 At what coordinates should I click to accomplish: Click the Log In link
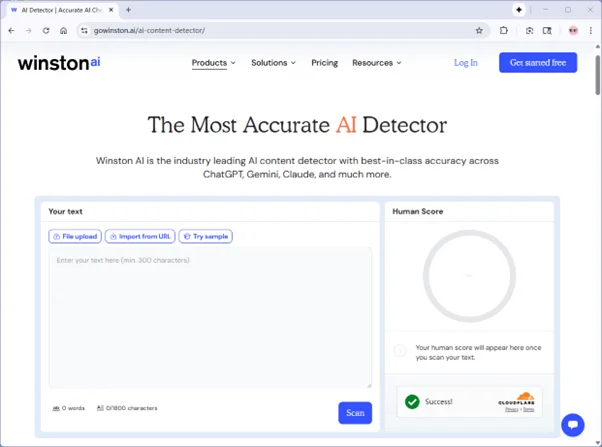point(465,63)
